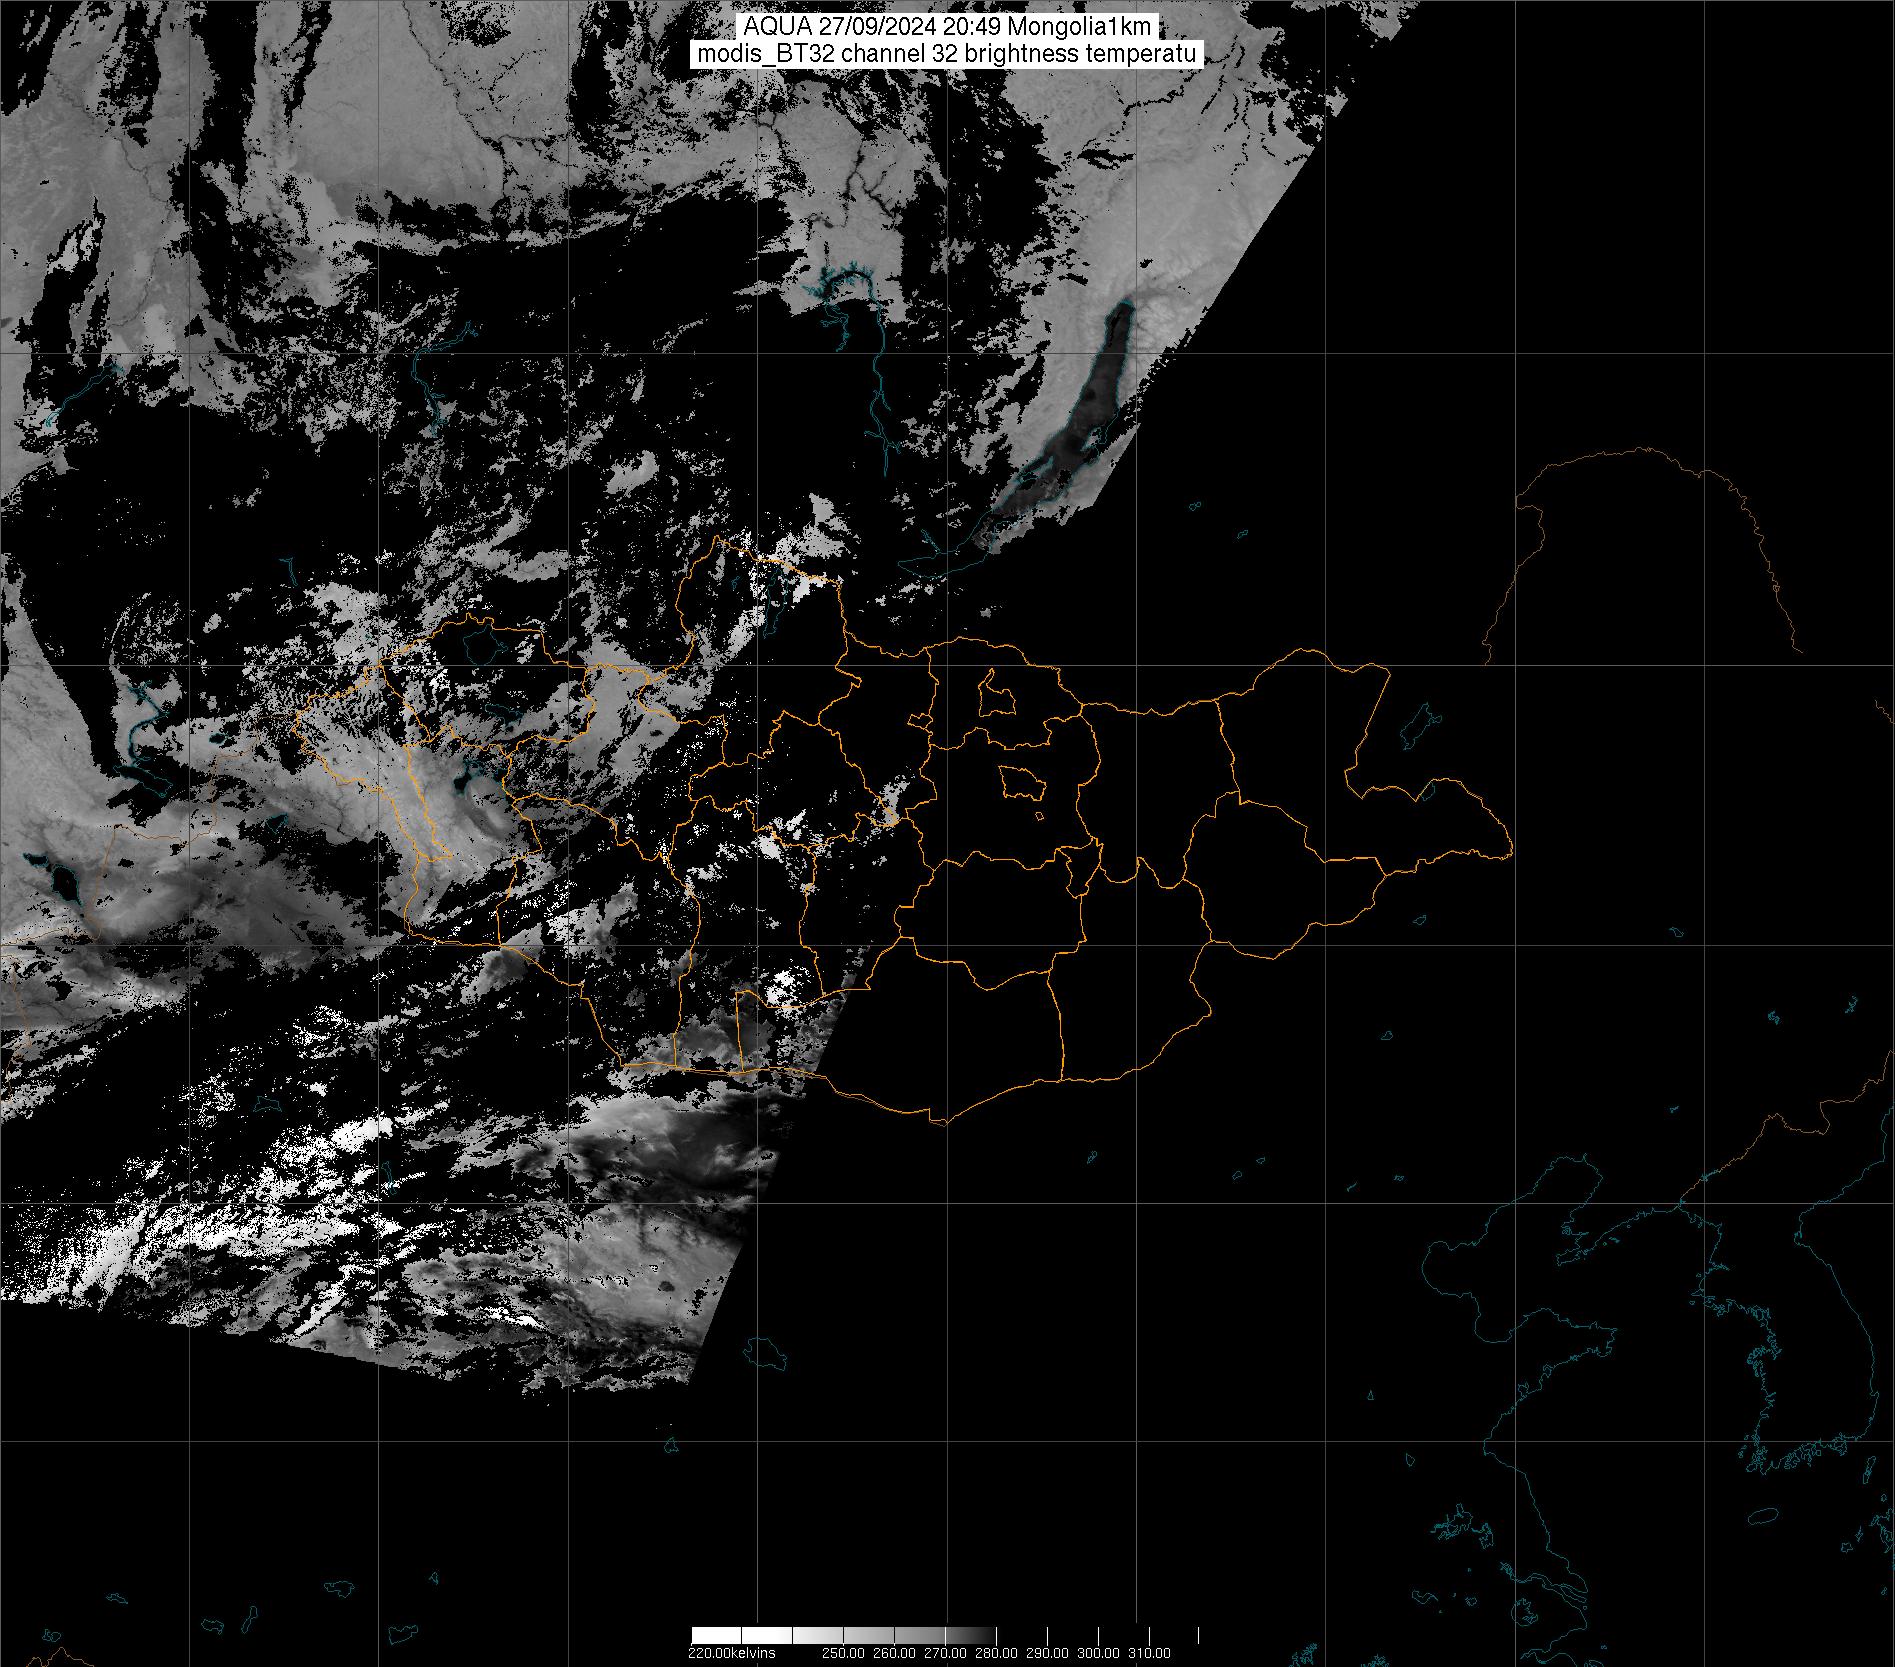The width and height of the screenshot is (1895, 1667).
Task: Click the AQUA 27/09/2024 20:49 title line
Action: (x=946, y=27)
